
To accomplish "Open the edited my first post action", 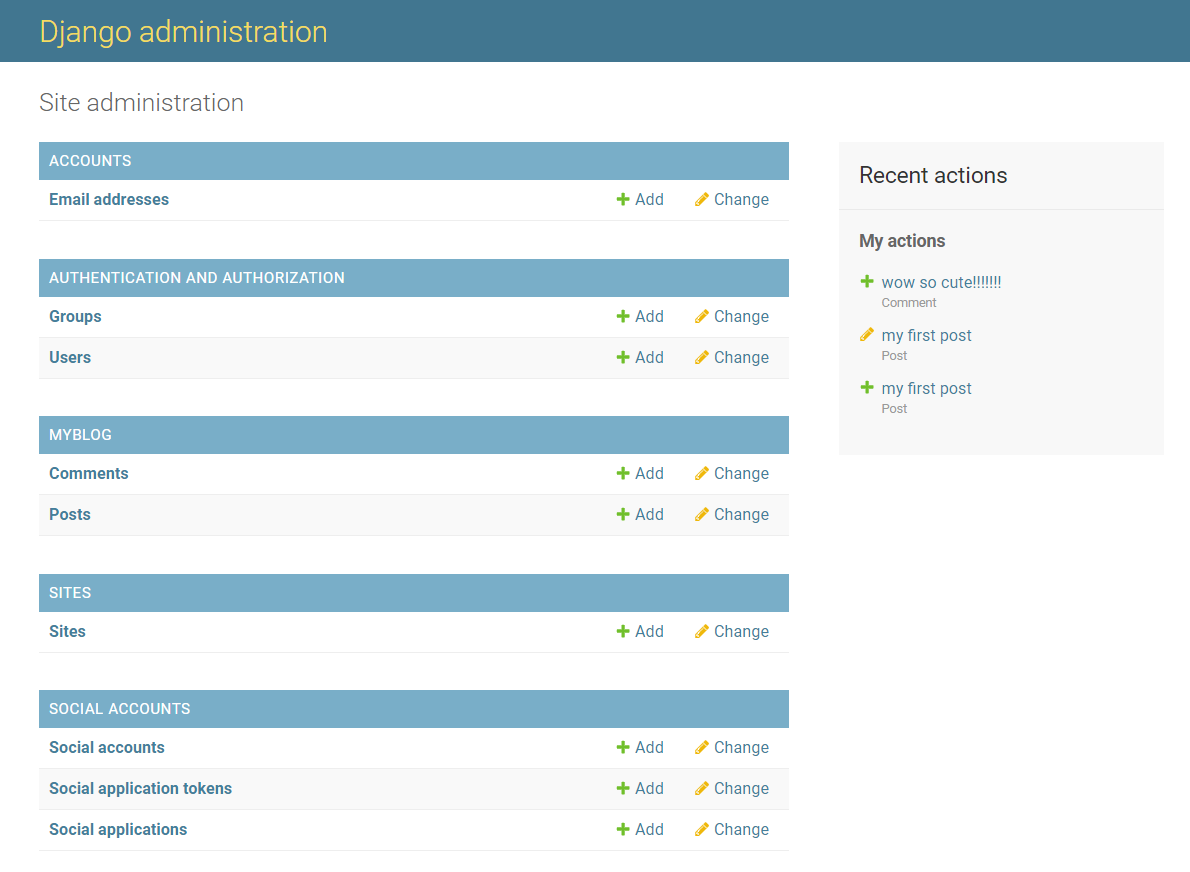I will click(926, 335).
